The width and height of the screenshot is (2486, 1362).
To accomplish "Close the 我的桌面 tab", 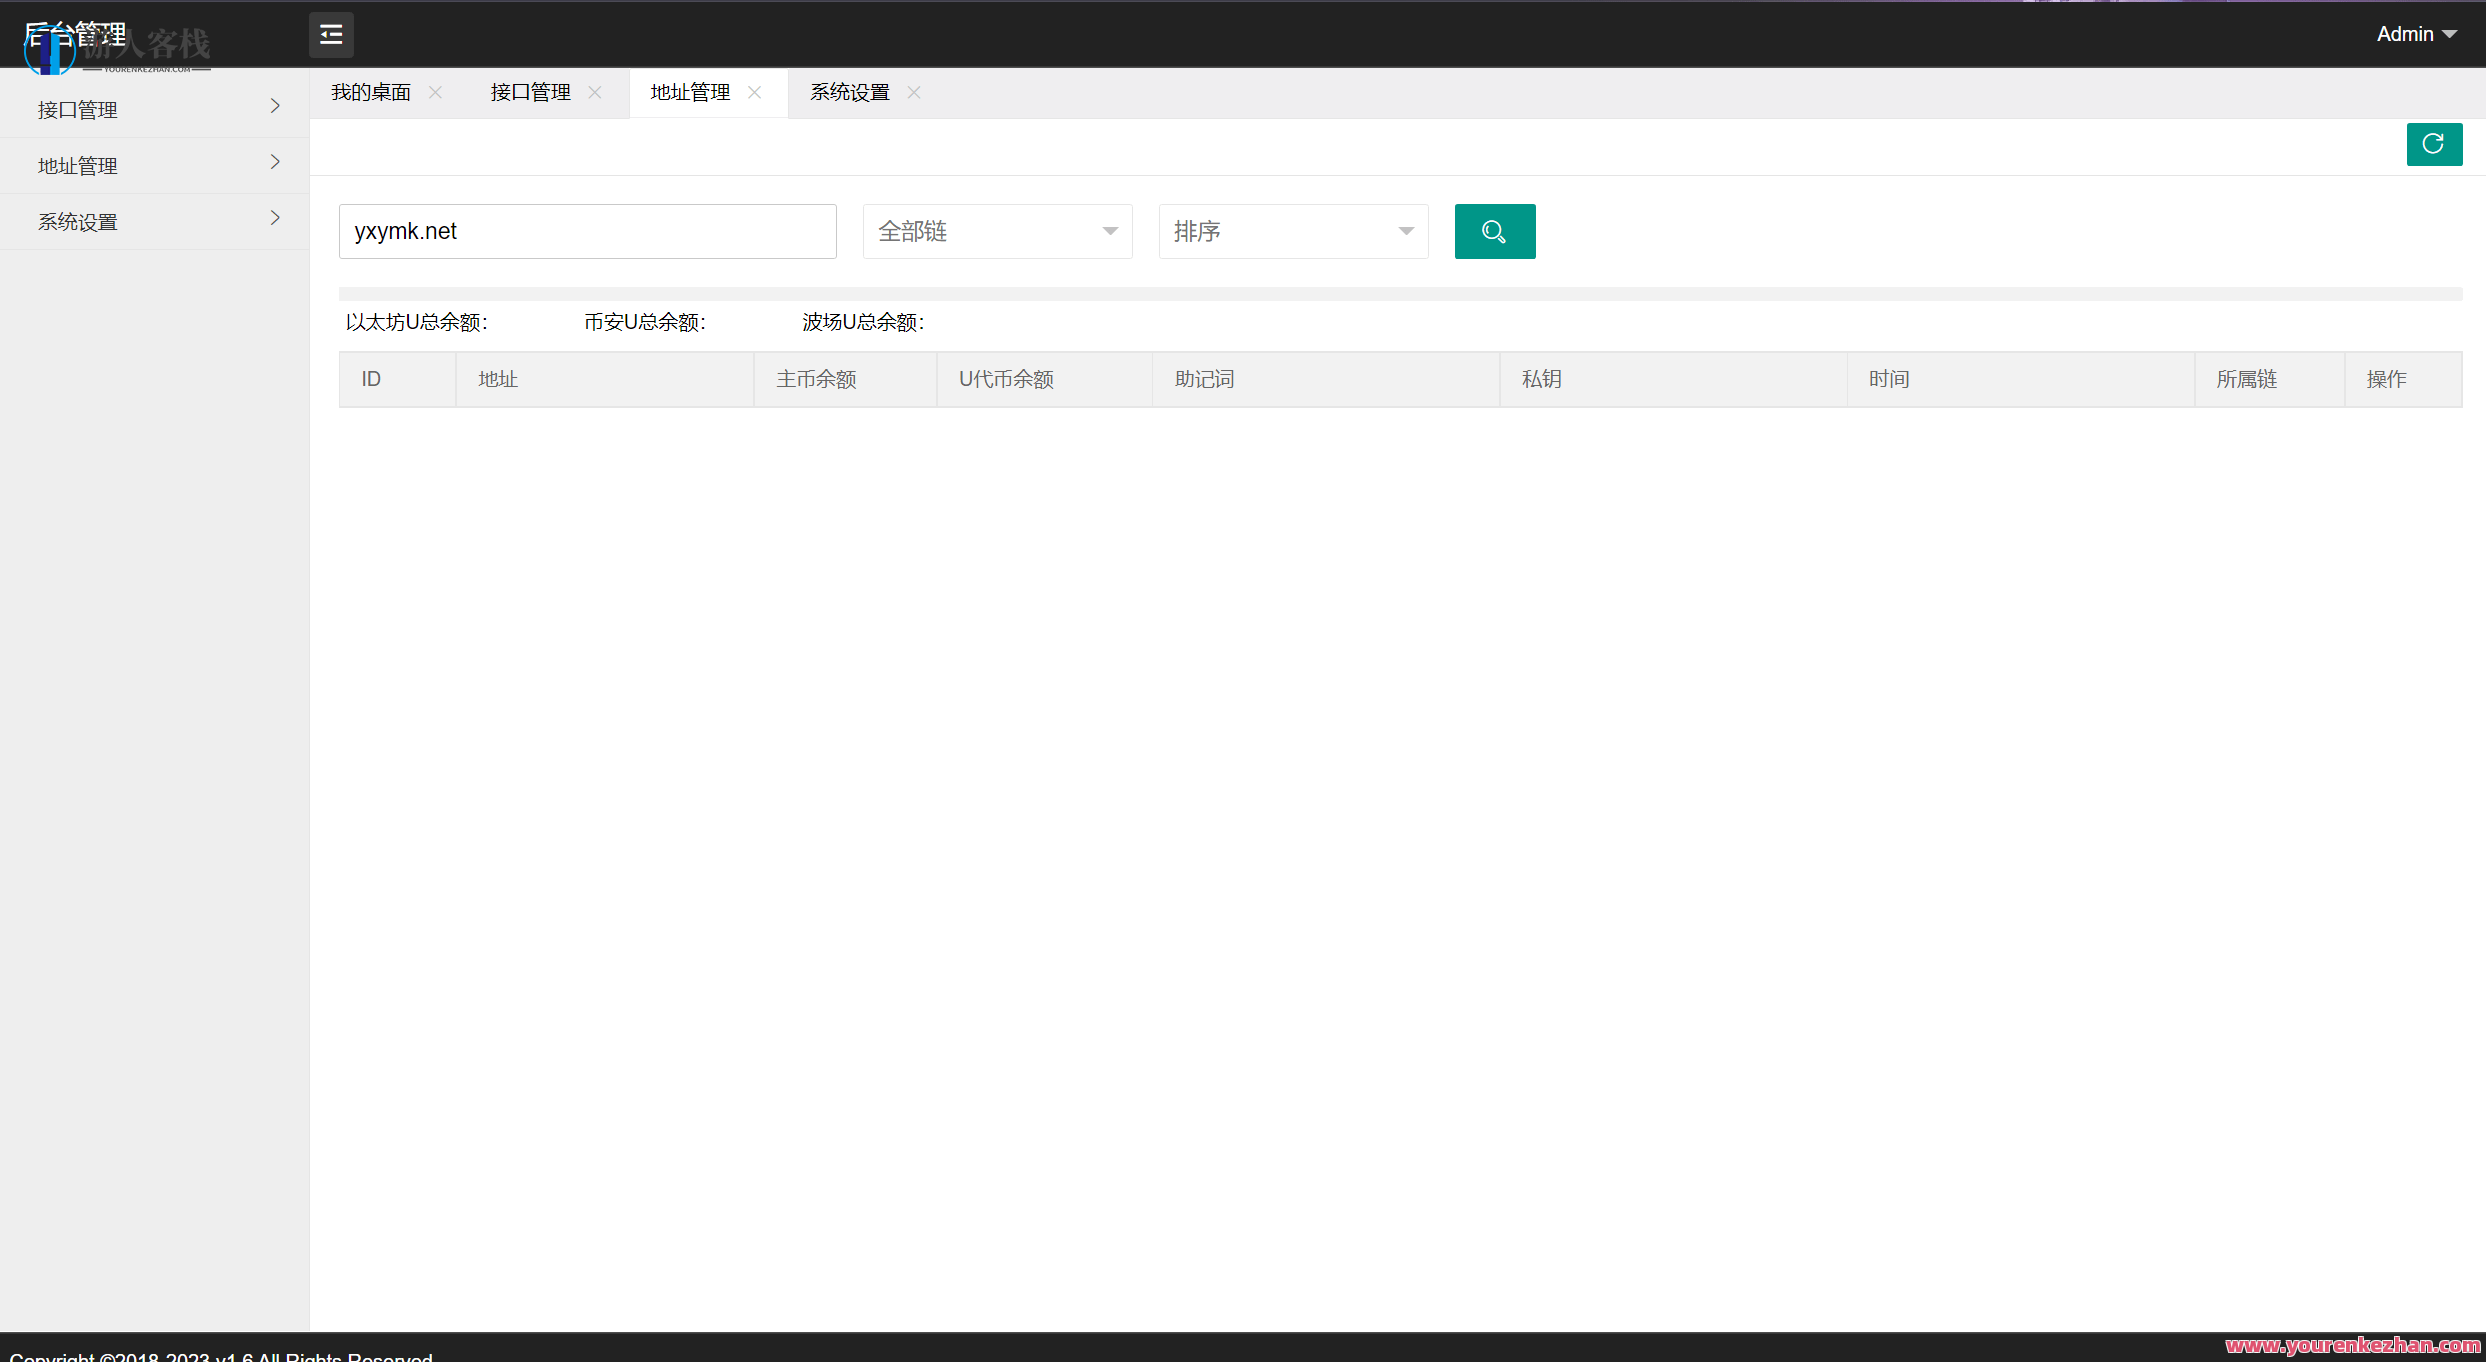I will (x=435, y=92).
